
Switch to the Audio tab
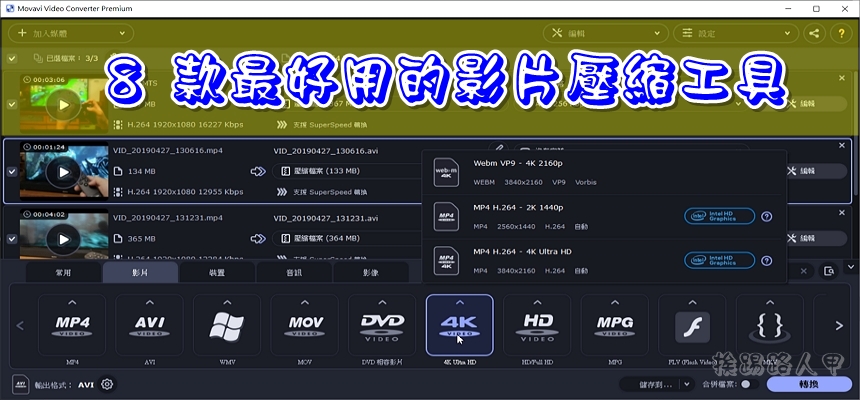tap(294, 273)
